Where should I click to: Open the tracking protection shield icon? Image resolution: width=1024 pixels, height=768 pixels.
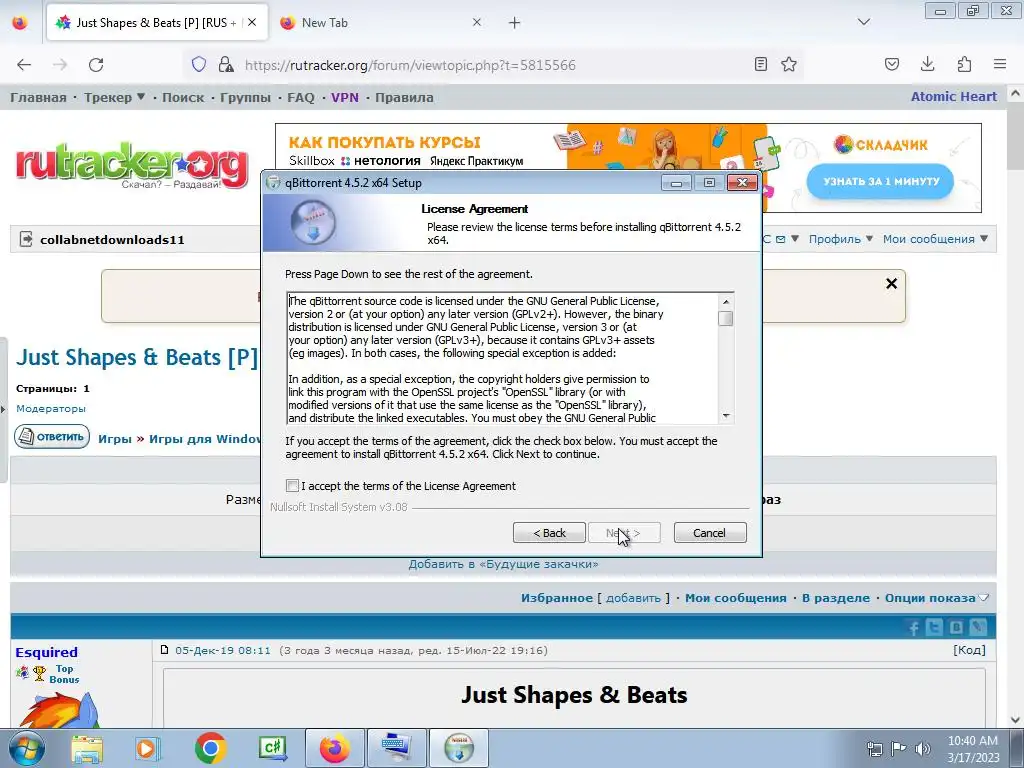click(199, 64)
